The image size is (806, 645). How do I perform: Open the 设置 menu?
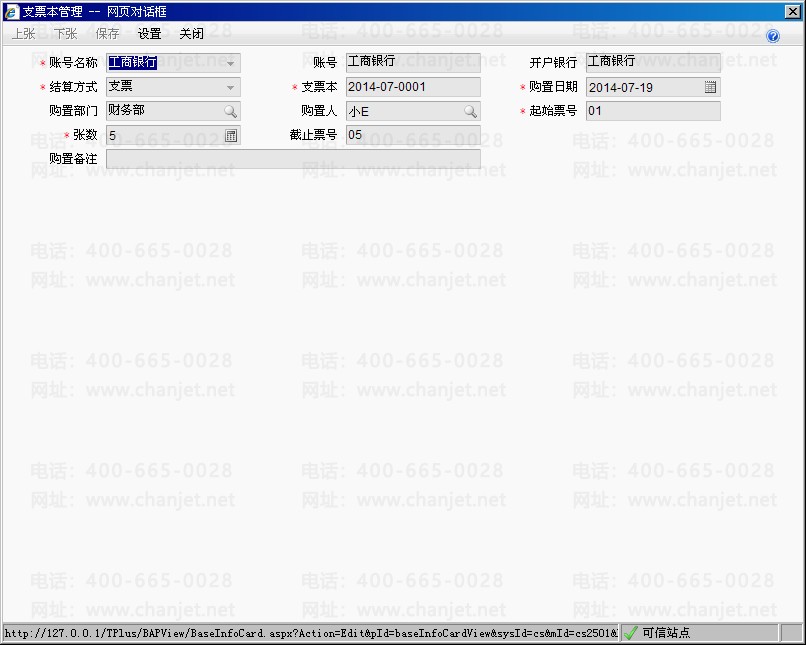tap(149, 34)
